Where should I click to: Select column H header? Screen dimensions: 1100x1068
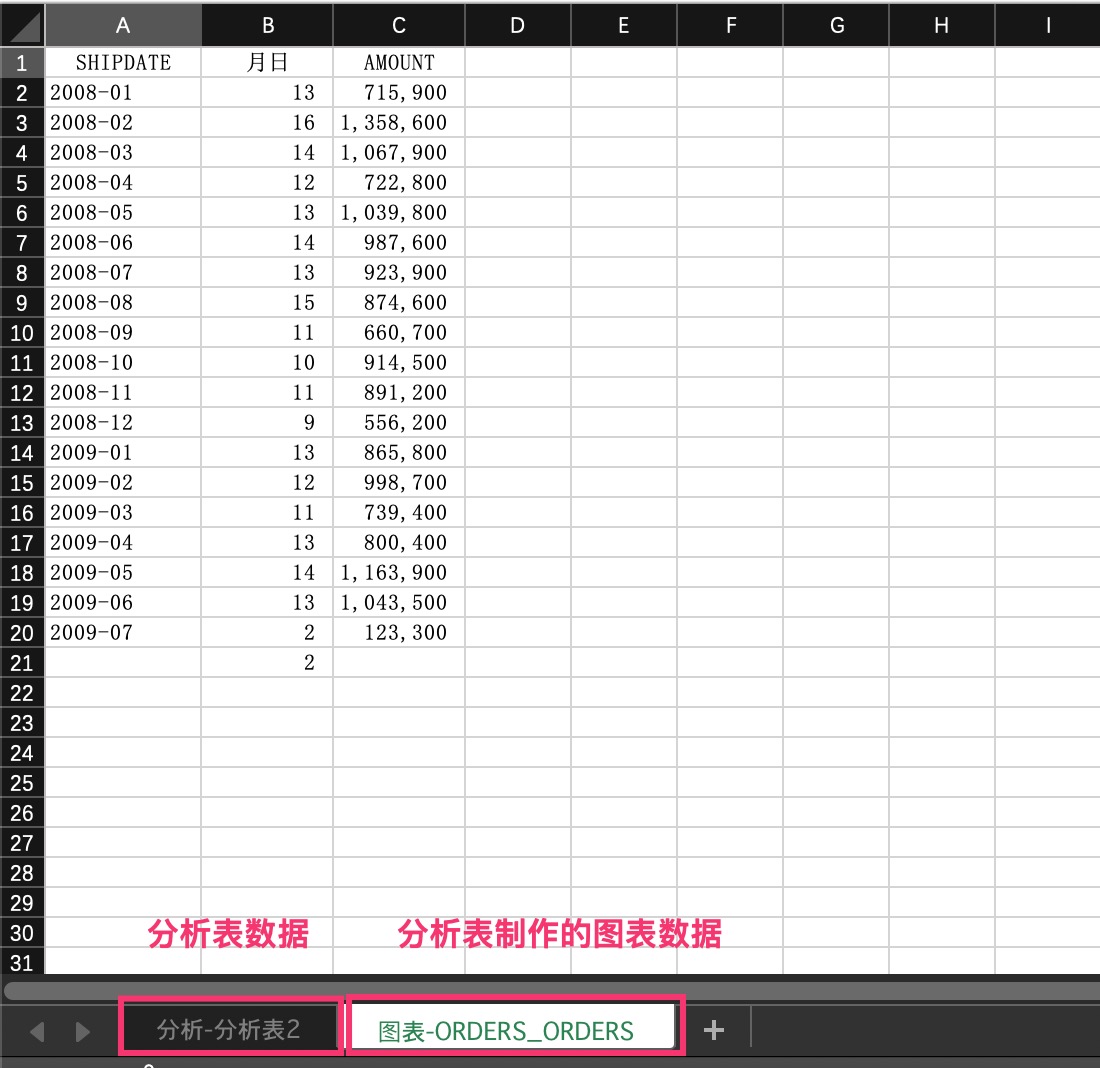tap(941, 25)
